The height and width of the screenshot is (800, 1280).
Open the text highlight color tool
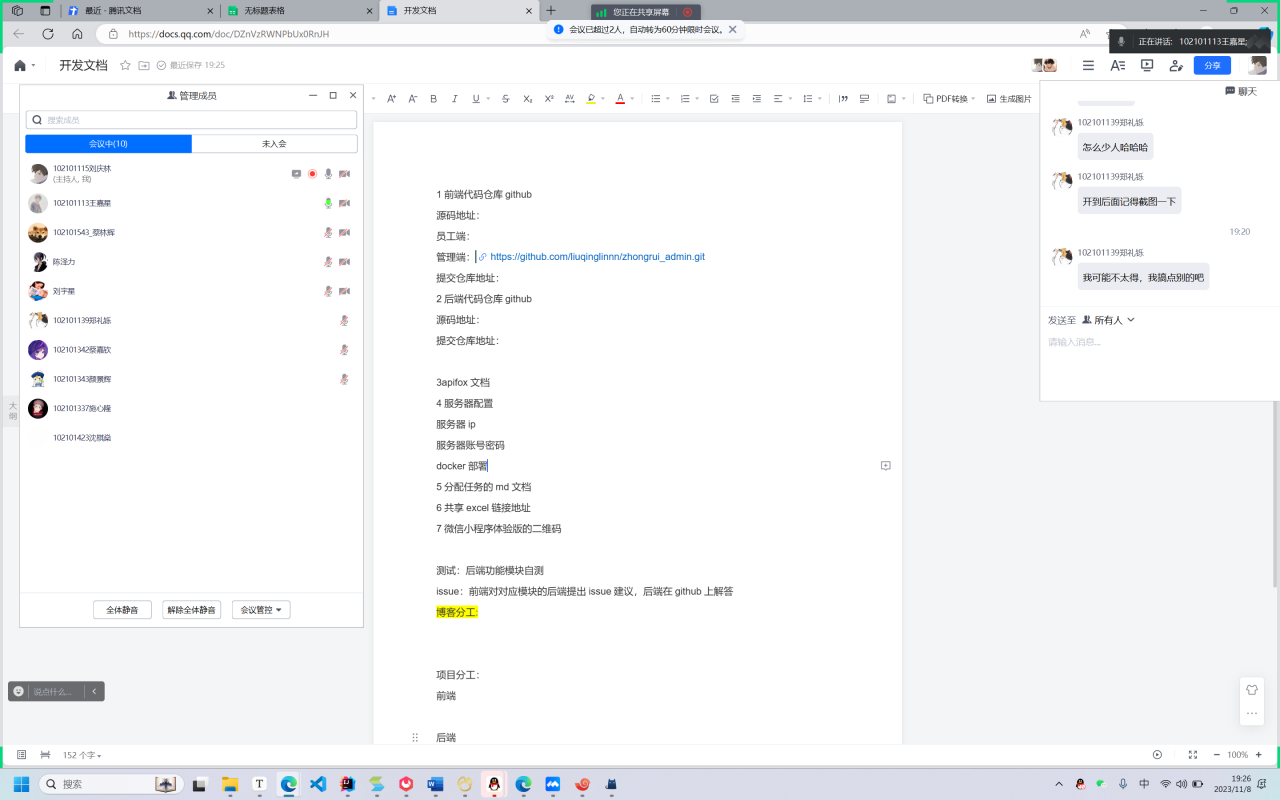pos(590,98)
